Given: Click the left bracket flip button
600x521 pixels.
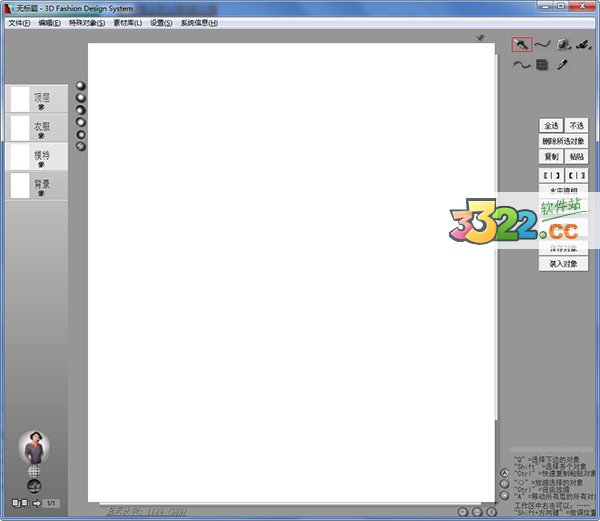Looking at the screenshot, I should click(x=551, y=175).
